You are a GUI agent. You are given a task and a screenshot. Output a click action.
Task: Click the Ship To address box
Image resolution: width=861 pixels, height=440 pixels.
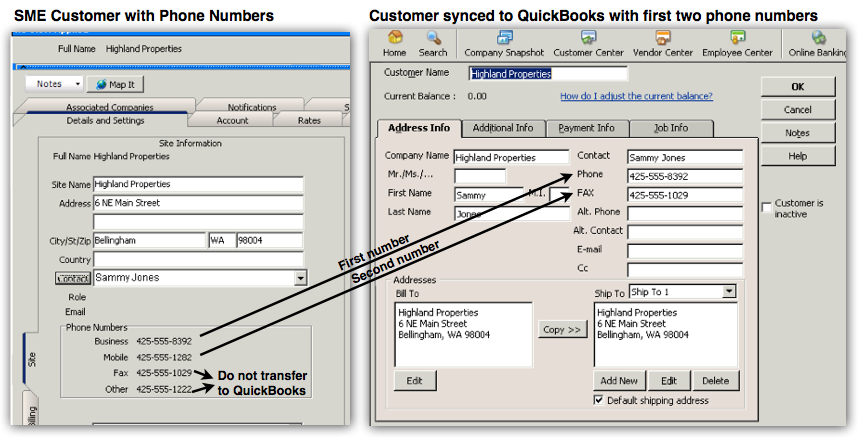tap(666, 335)
